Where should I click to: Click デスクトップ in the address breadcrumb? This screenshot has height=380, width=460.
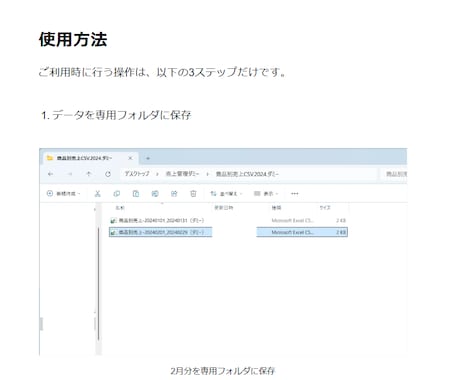click(x=137, y=174)
